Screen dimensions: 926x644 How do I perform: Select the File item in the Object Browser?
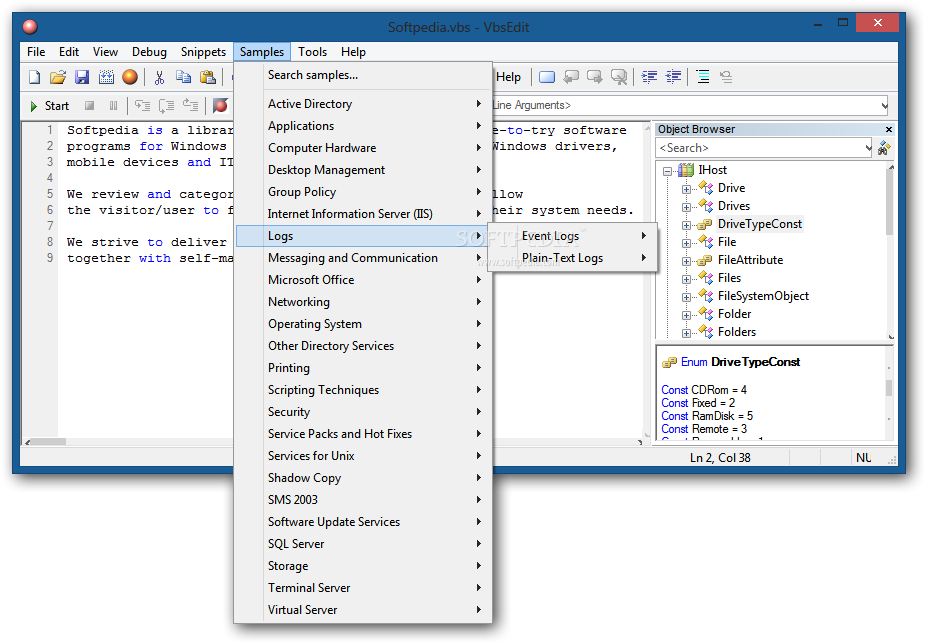[727, 242]
